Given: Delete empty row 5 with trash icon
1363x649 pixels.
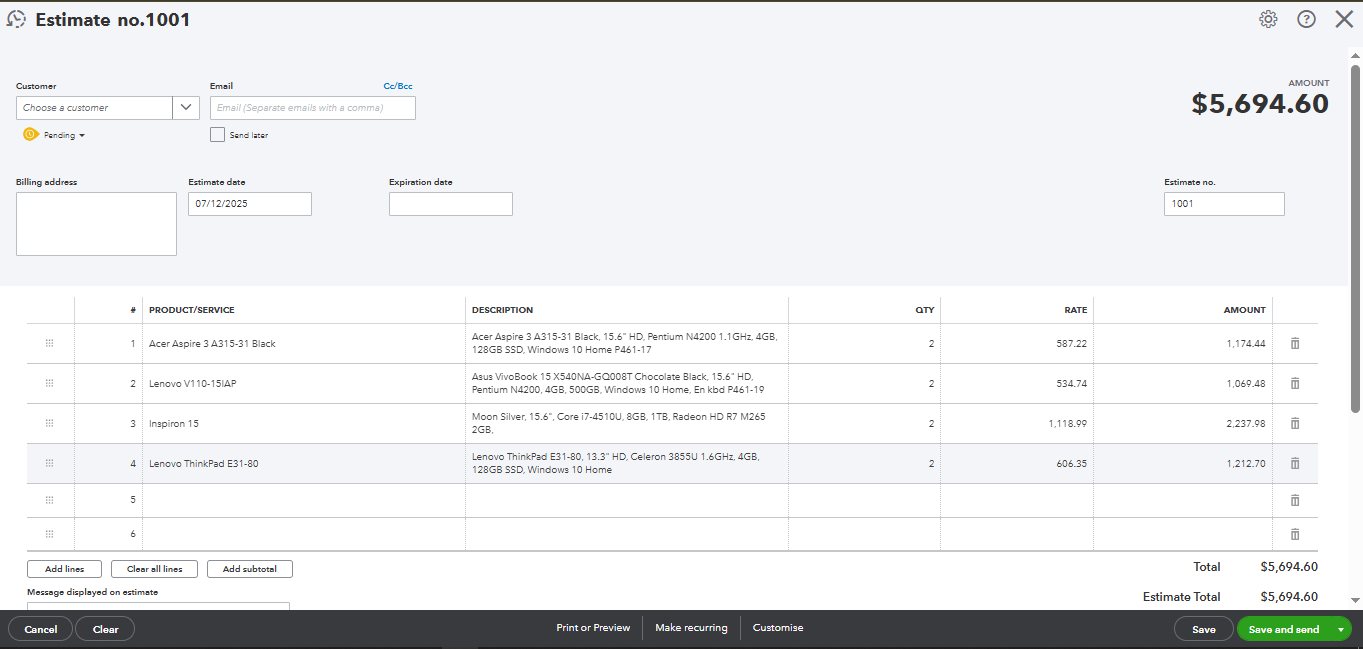Looking at the screenshot, I should [x=1295, y=500].
